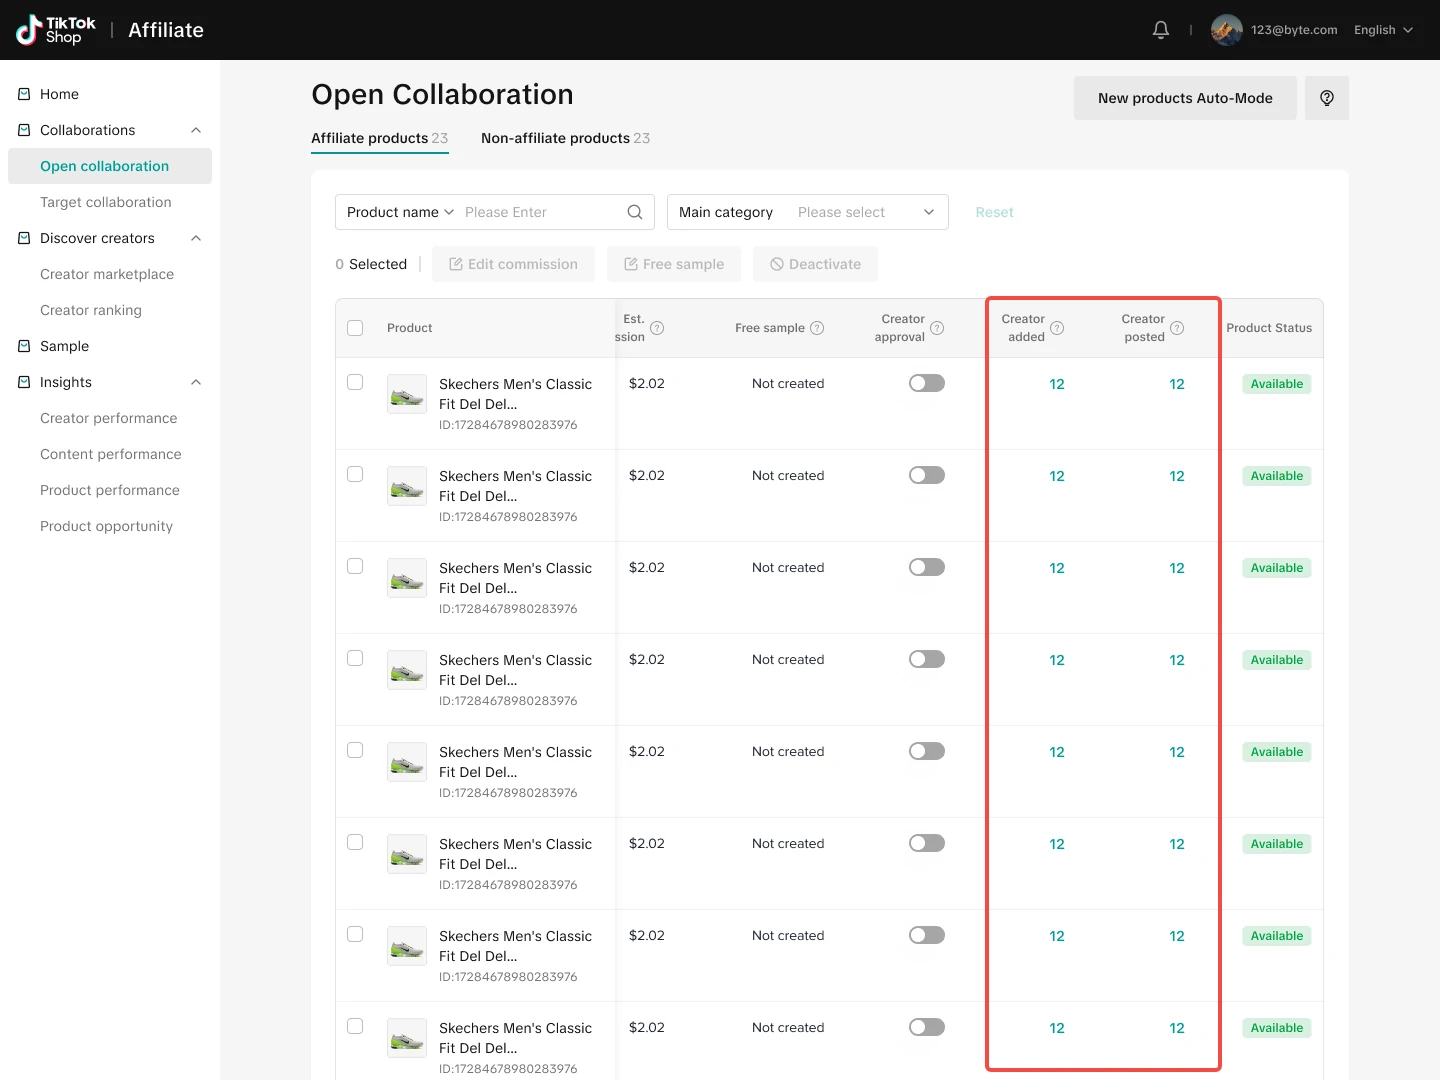Open Creator marketplace in sidebar
Viewport: 1440px width, 1080px height.
pyautogui.click(x=107, y=274)
